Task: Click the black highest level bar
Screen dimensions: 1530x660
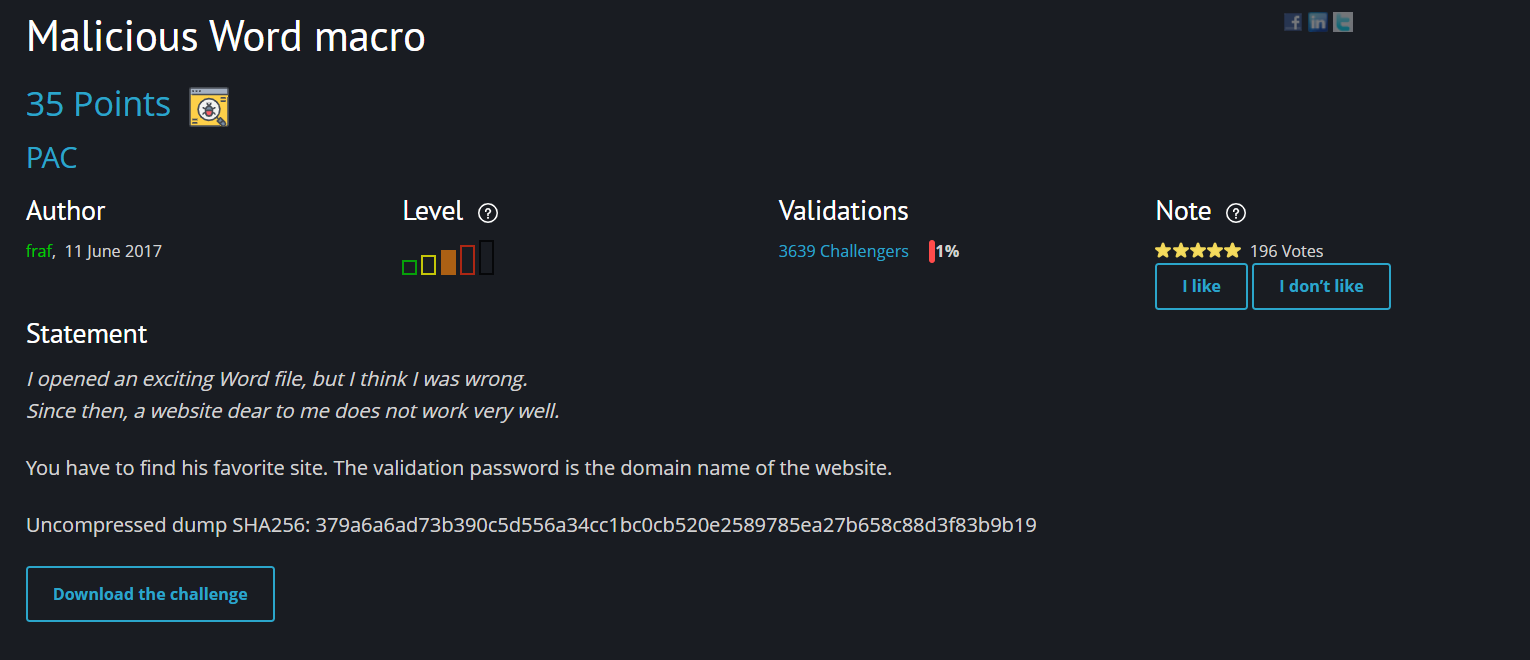Action: (486, 257)
